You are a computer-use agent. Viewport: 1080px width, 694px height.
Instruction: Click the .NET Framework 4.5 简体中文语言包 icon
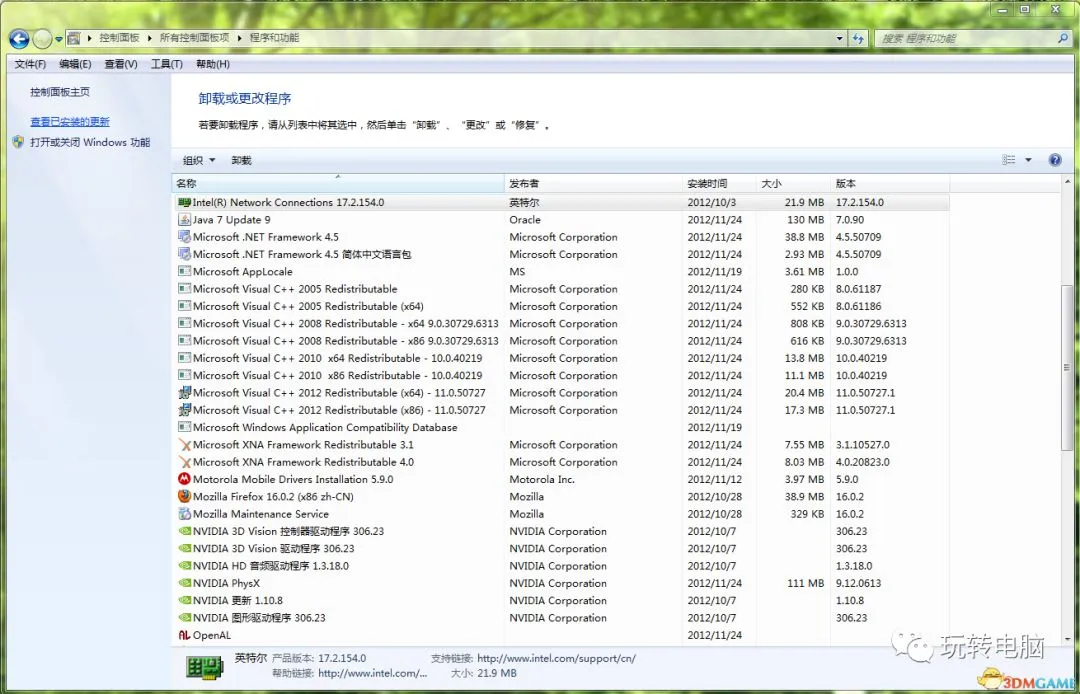[184, 254]
